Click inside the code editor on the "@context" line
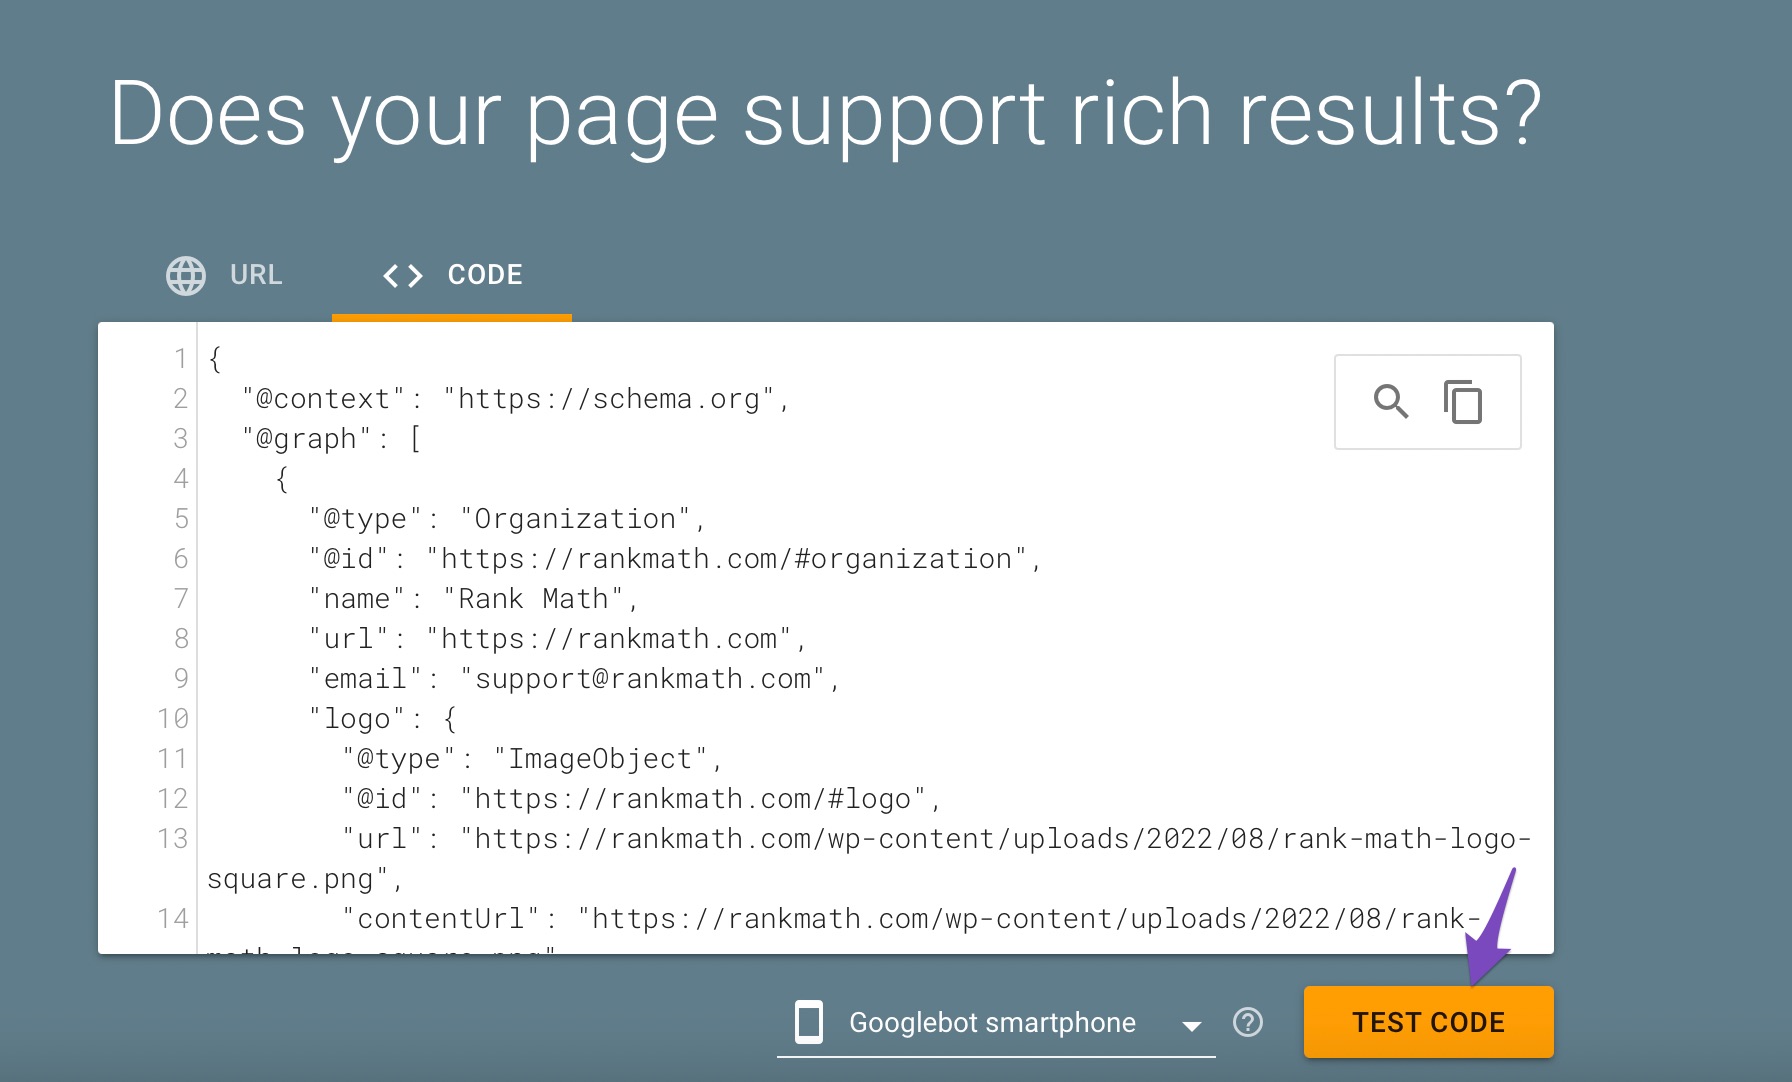The height and width of the screenshot is (1082, 1792). (x=516, y=398)
